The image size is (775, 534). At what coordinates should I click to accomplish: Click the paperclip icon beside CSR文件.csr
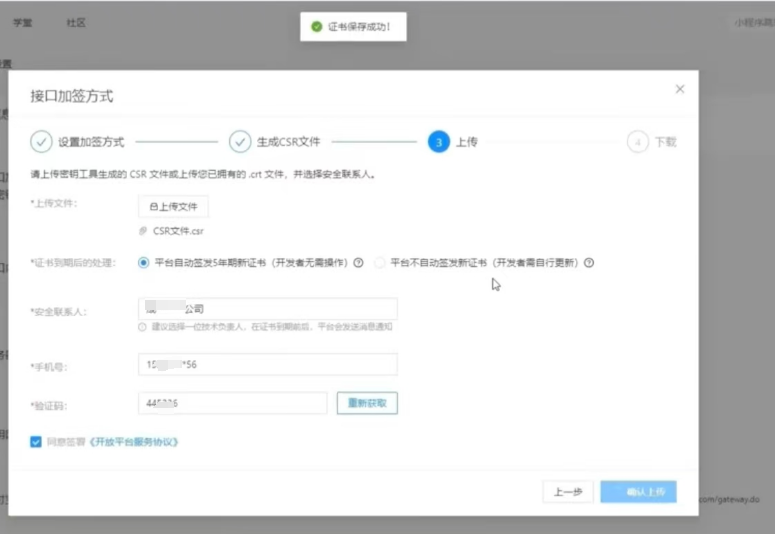tap(143, 231)
